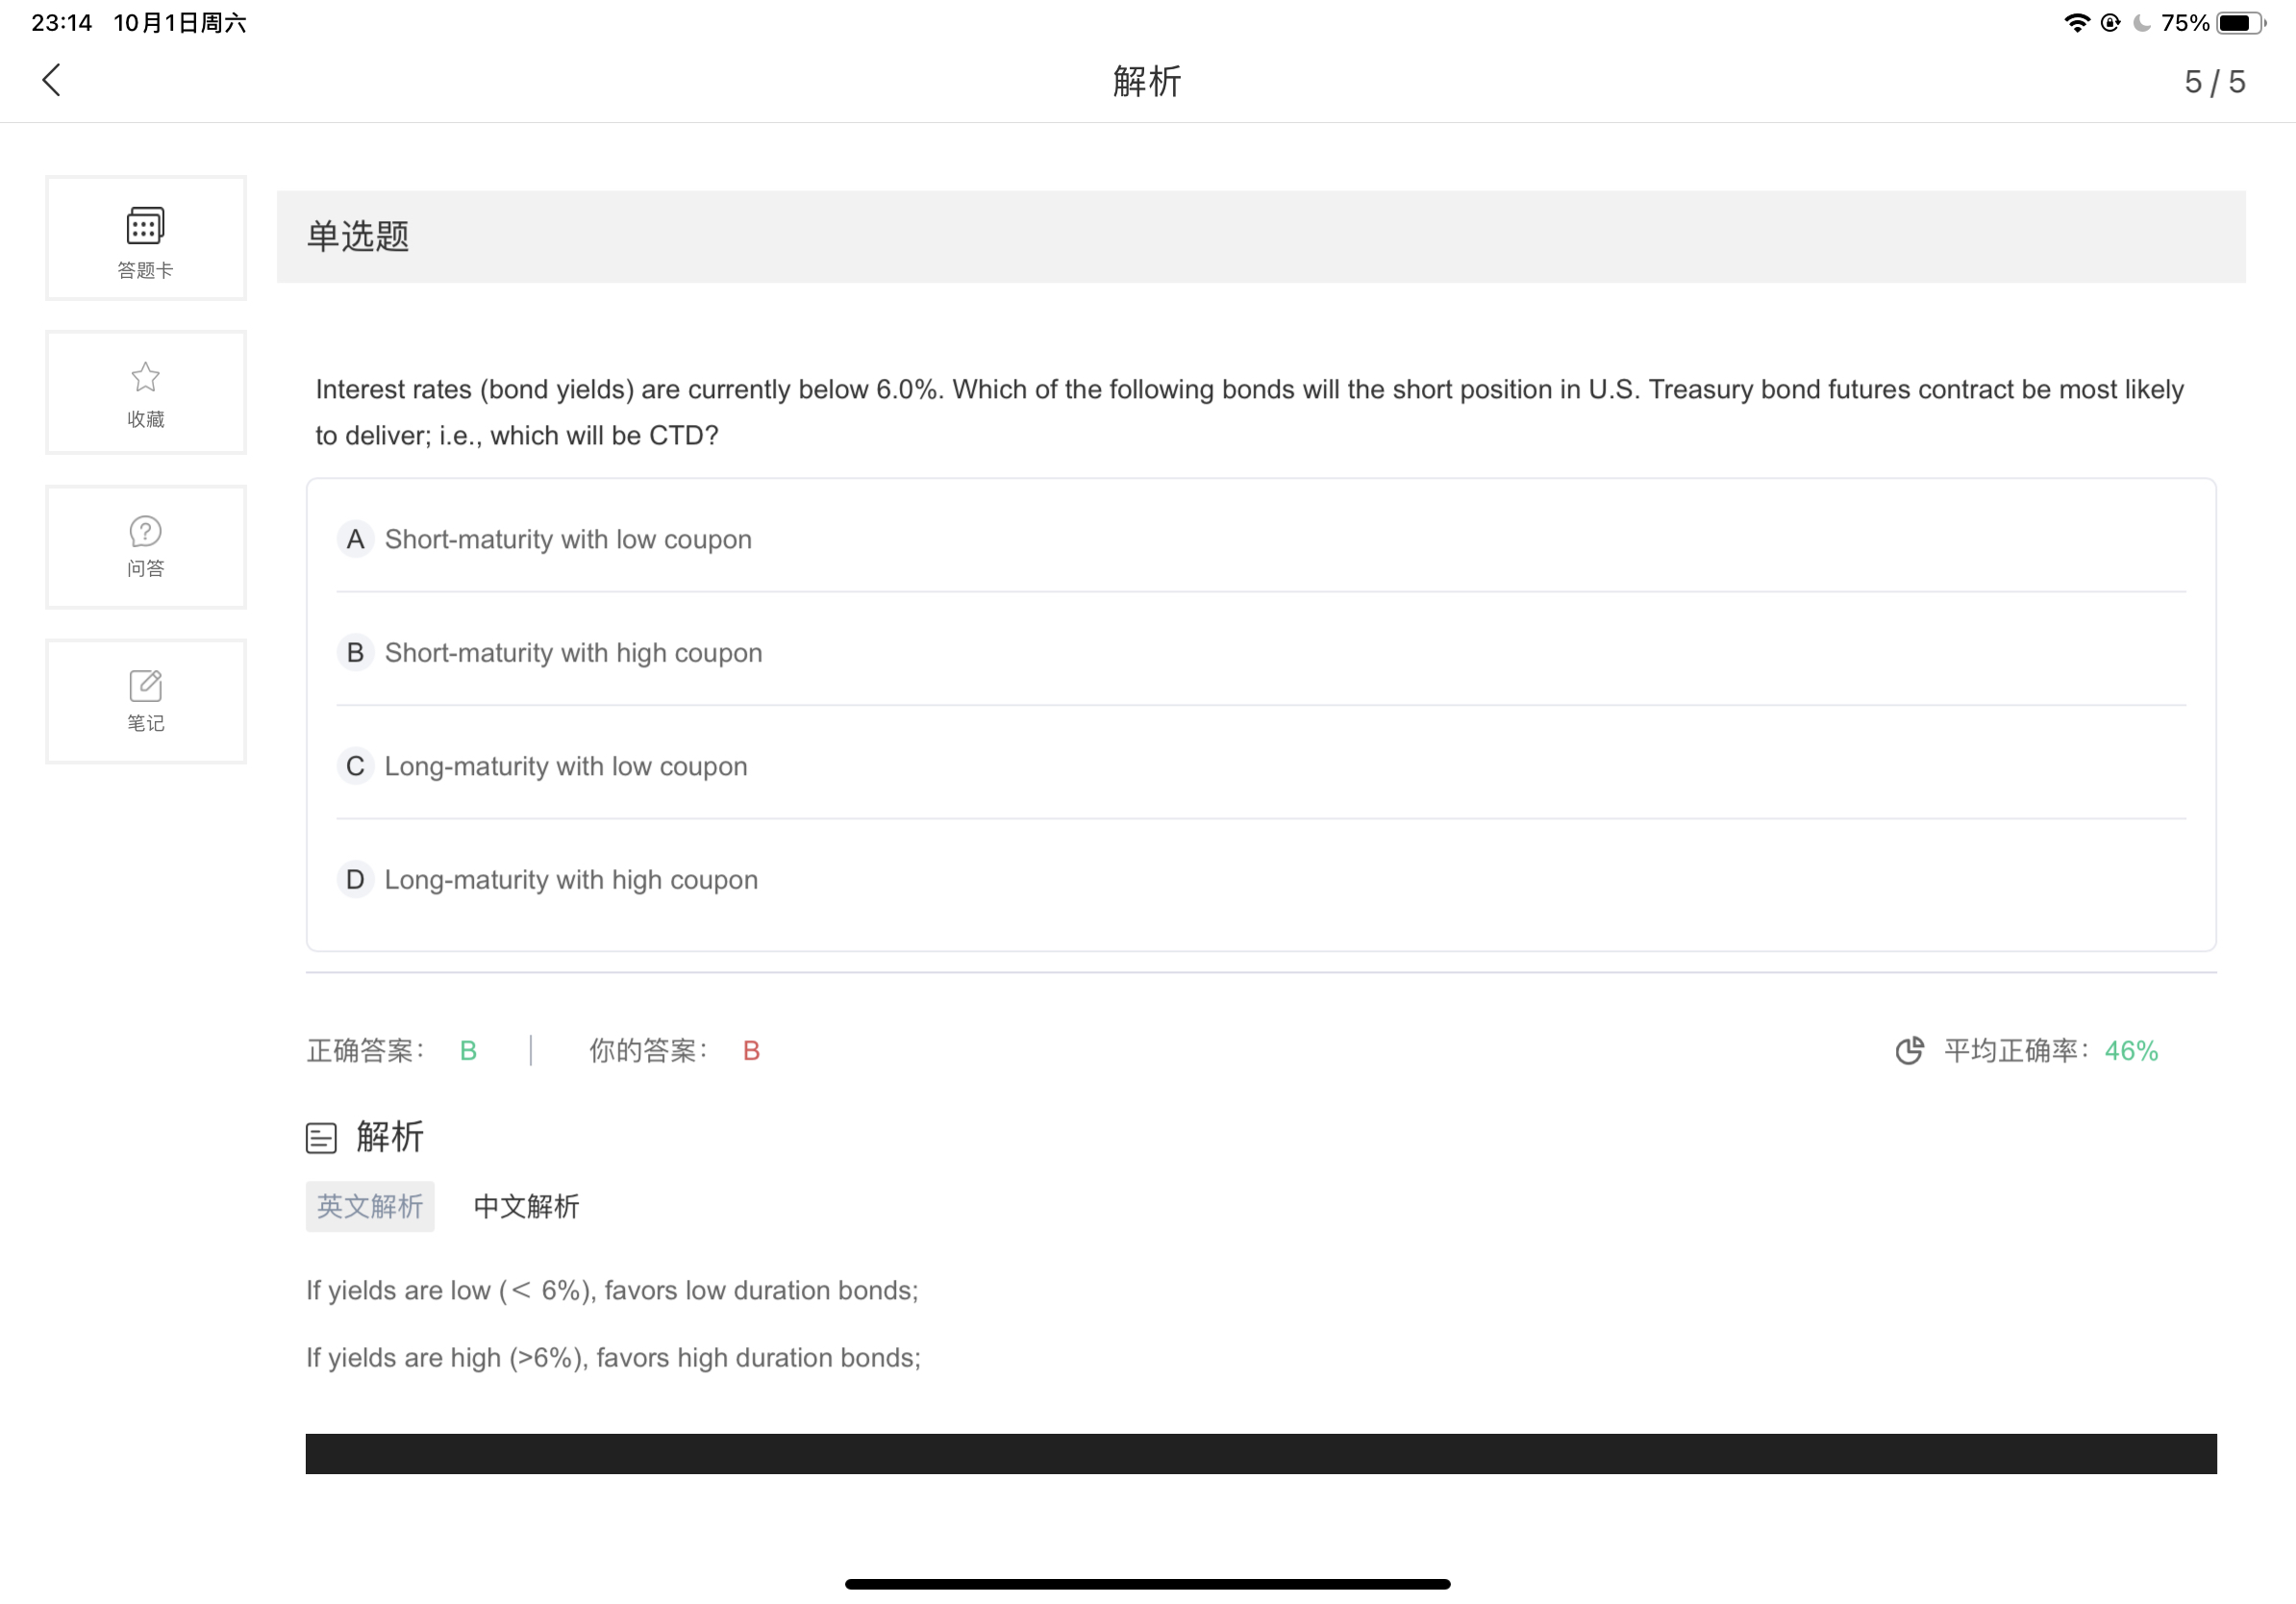The height and width of the screenshot is (1604, 2296).
Task: Select option C circle radio
Action: (x=355, y=767)
